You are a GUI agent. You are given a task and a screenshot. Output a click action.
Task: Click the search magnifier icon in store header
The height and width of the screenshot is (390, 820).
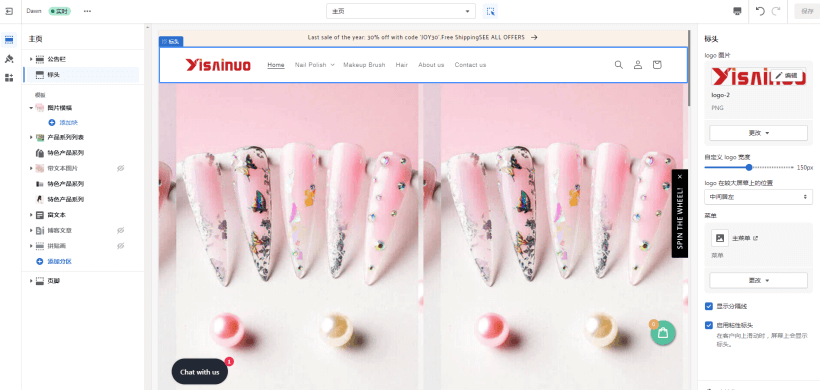619,65
